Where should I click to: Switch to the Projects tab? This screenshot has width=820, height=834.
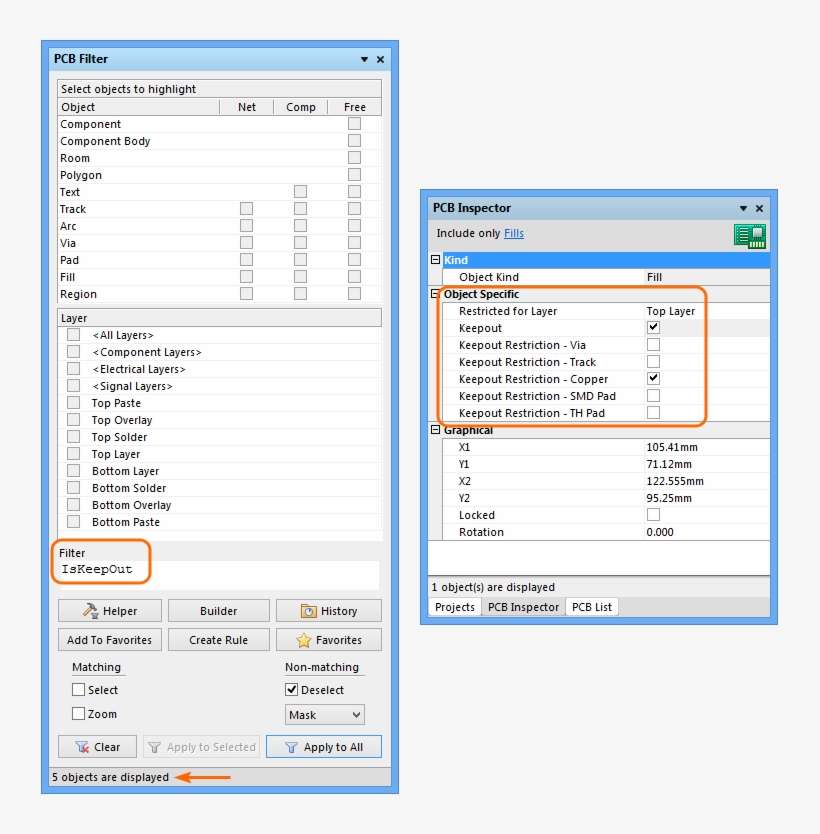455,607
